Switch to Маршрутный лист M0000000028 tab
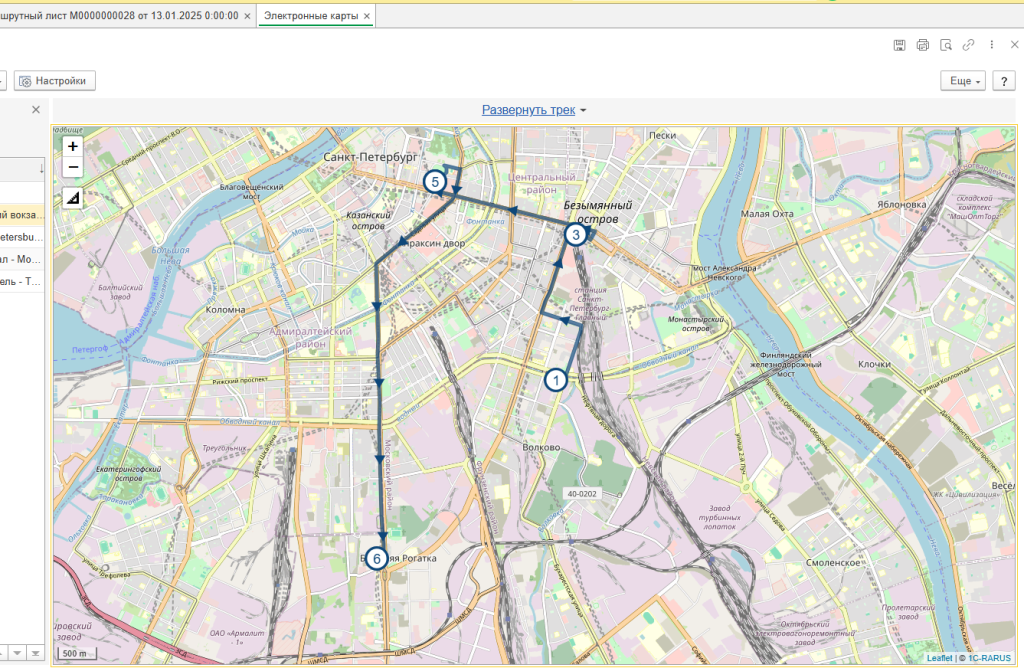The width and height of the screenshot is (1024, 668). click(123, 16)
